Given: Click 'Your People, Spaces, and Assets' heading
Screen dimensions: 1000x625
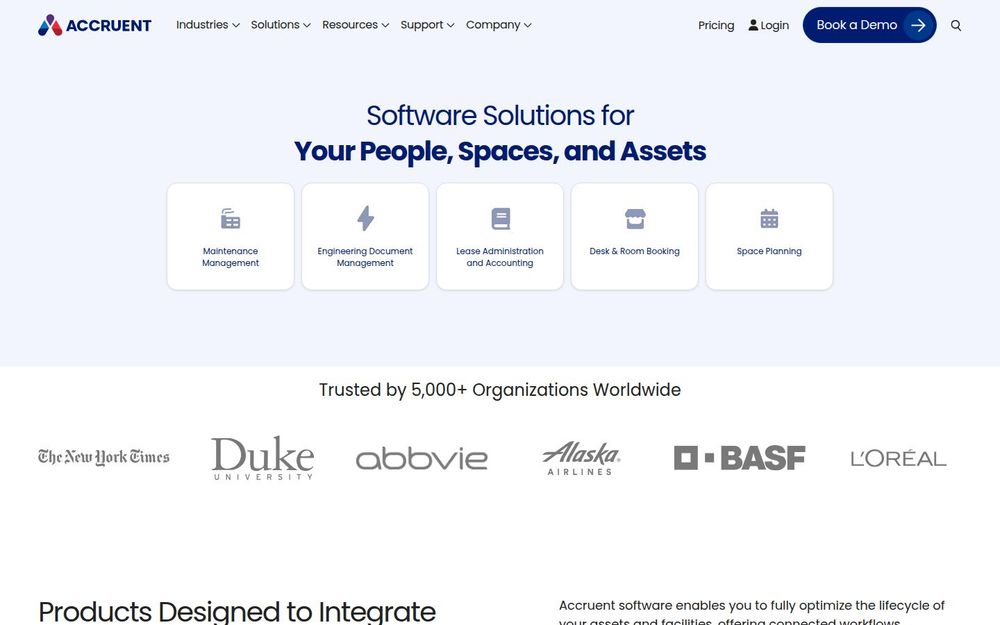Looking at the screenshot, I should (500, 151).
